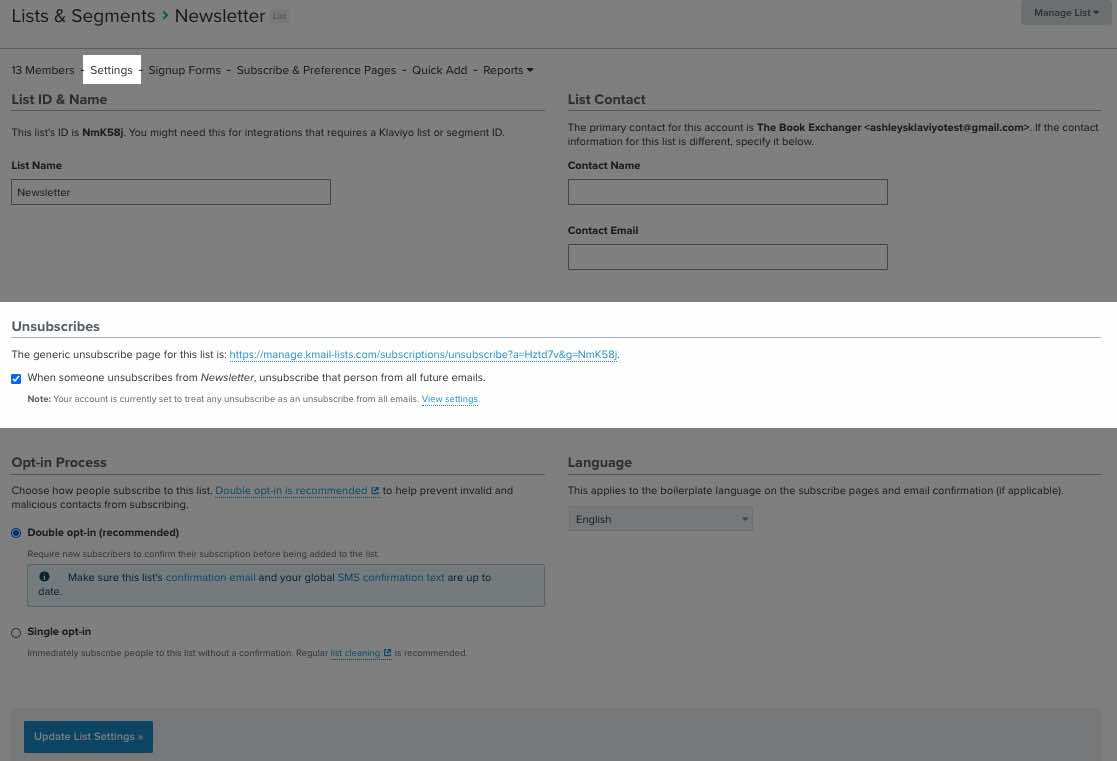Viewport: 1117px width, 761px height.
Task: Click the Contact Email input field
Action: click(727, 257)
